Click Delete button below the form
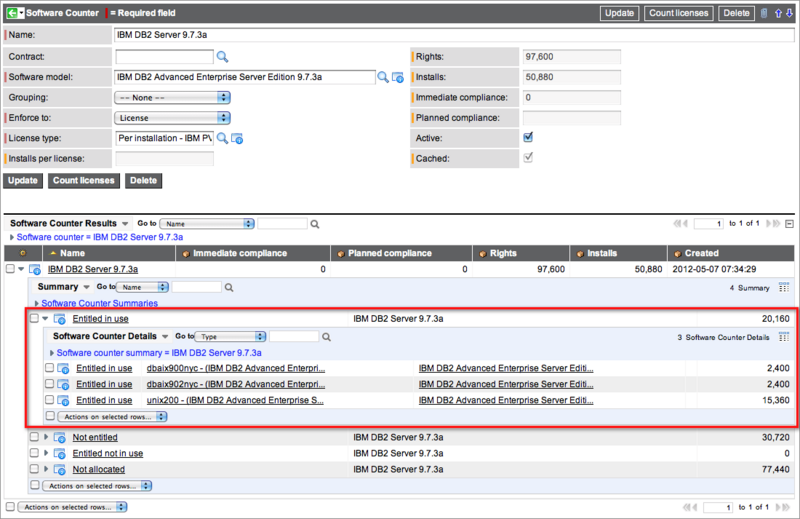The width and height of the screenshot is (800, 519). tap(143, 181)
